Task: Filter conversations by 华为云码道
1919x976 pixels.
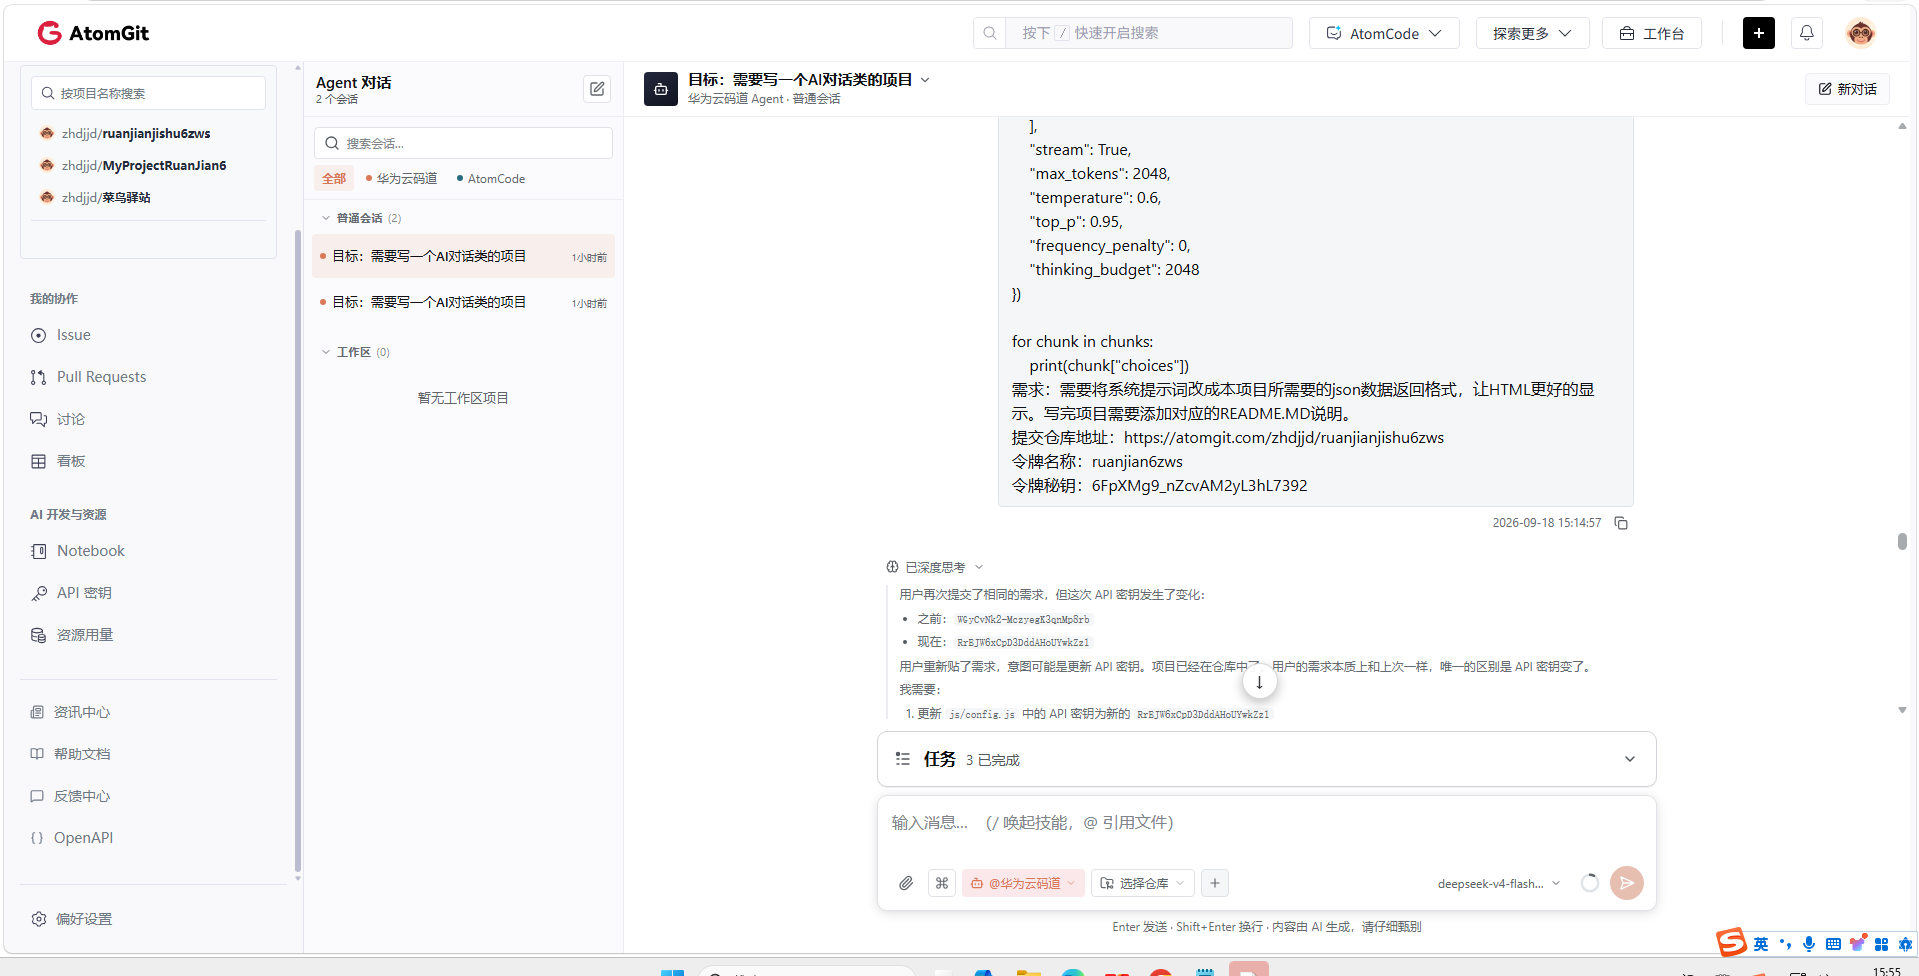Action: [401, 179]
